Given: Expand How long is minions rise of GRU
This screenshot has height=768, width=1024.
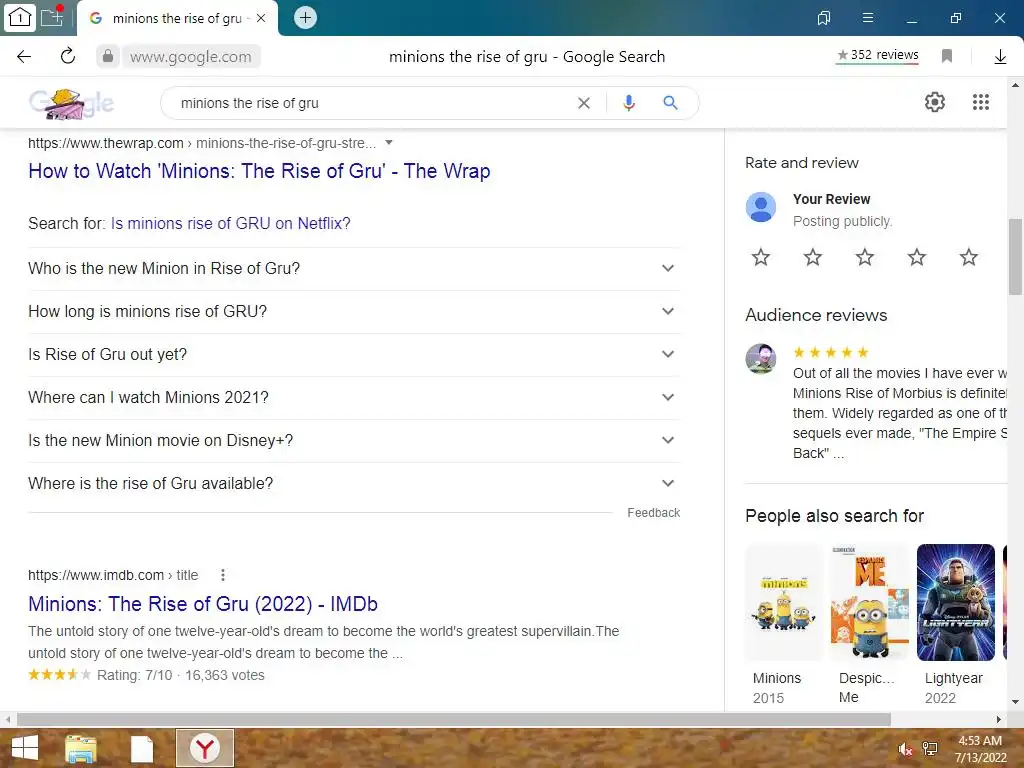Looking at the screenshot, I should tap(354, 312).
